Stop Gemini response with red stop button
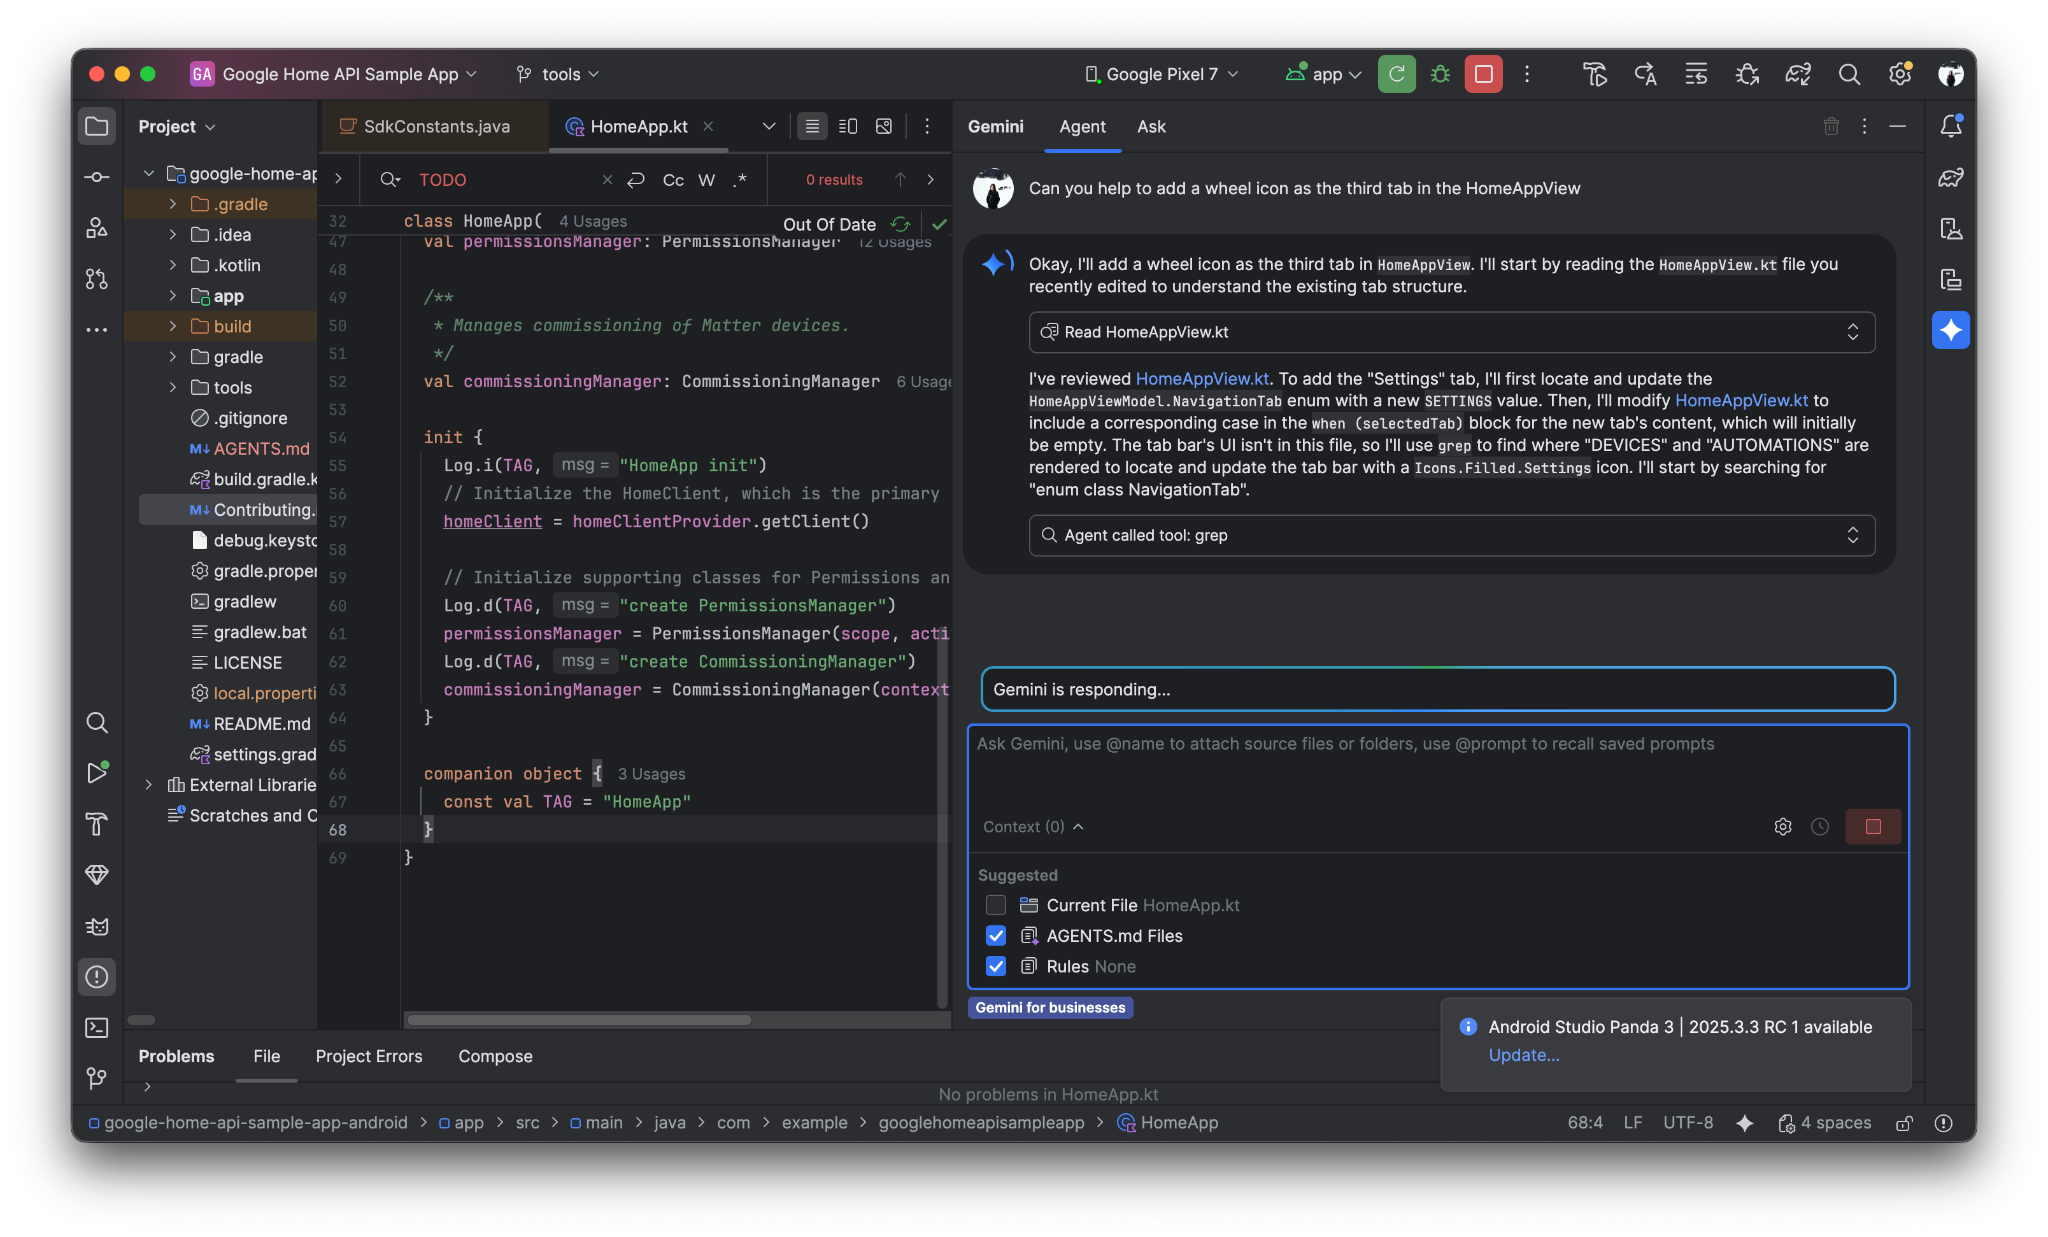 1873,827
